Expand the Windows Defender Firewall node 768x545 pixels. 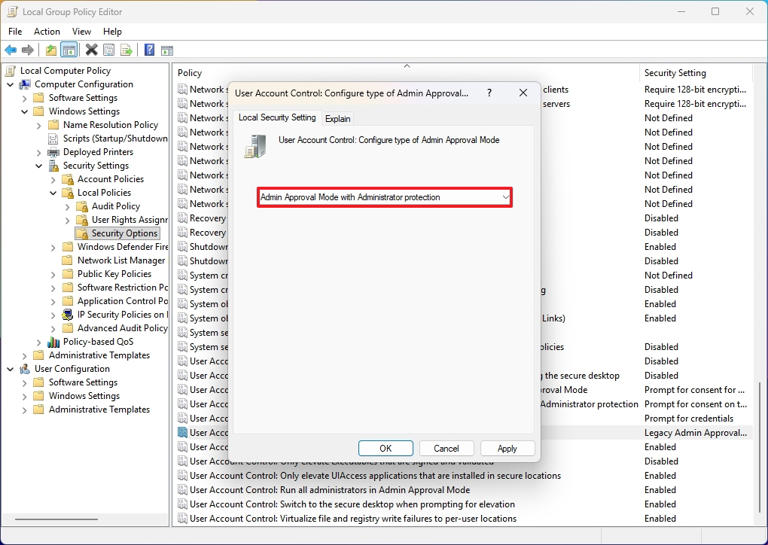click(53, 247)
